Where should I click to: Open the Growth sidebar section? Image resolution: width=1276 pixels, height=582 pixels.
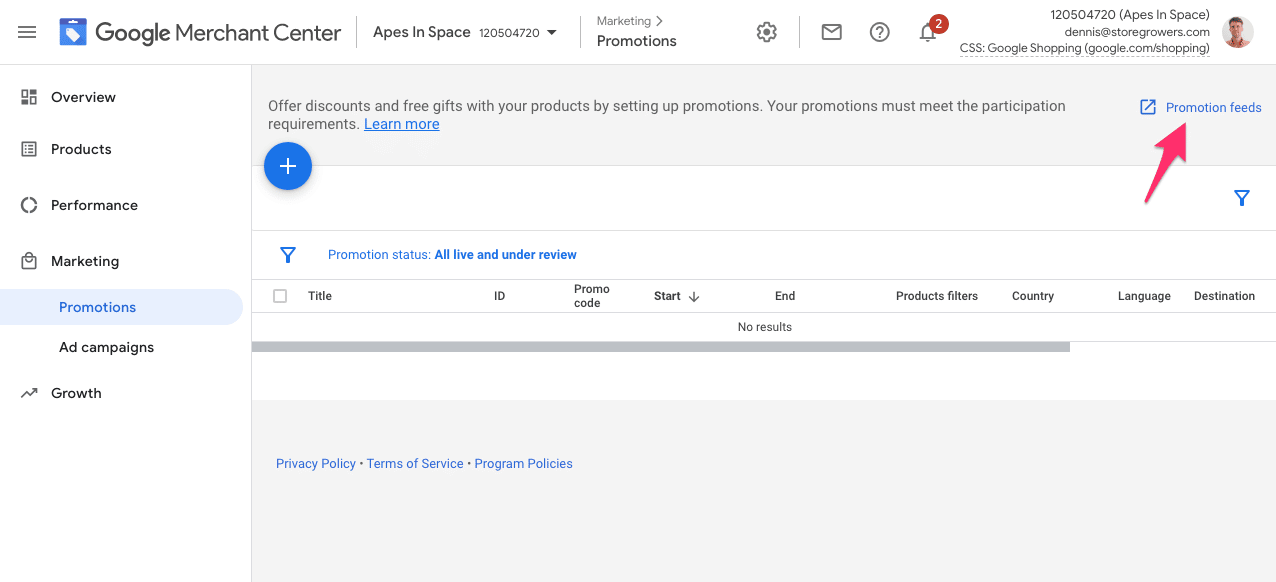click(x=76, y=393)
